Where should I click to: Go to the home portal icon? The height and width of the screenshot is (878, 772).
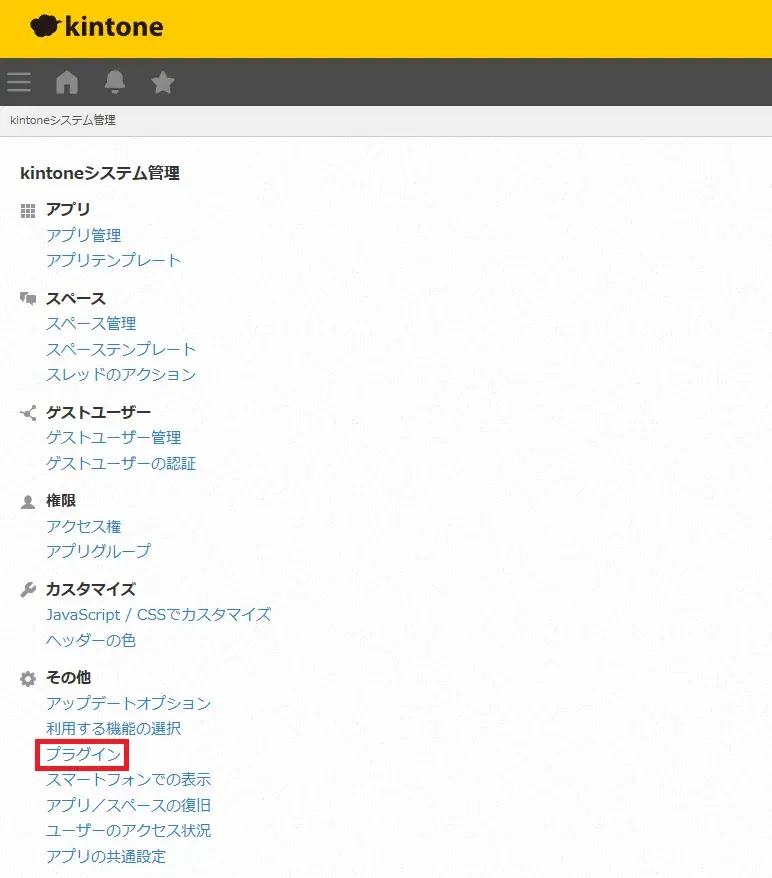point(67,82)
